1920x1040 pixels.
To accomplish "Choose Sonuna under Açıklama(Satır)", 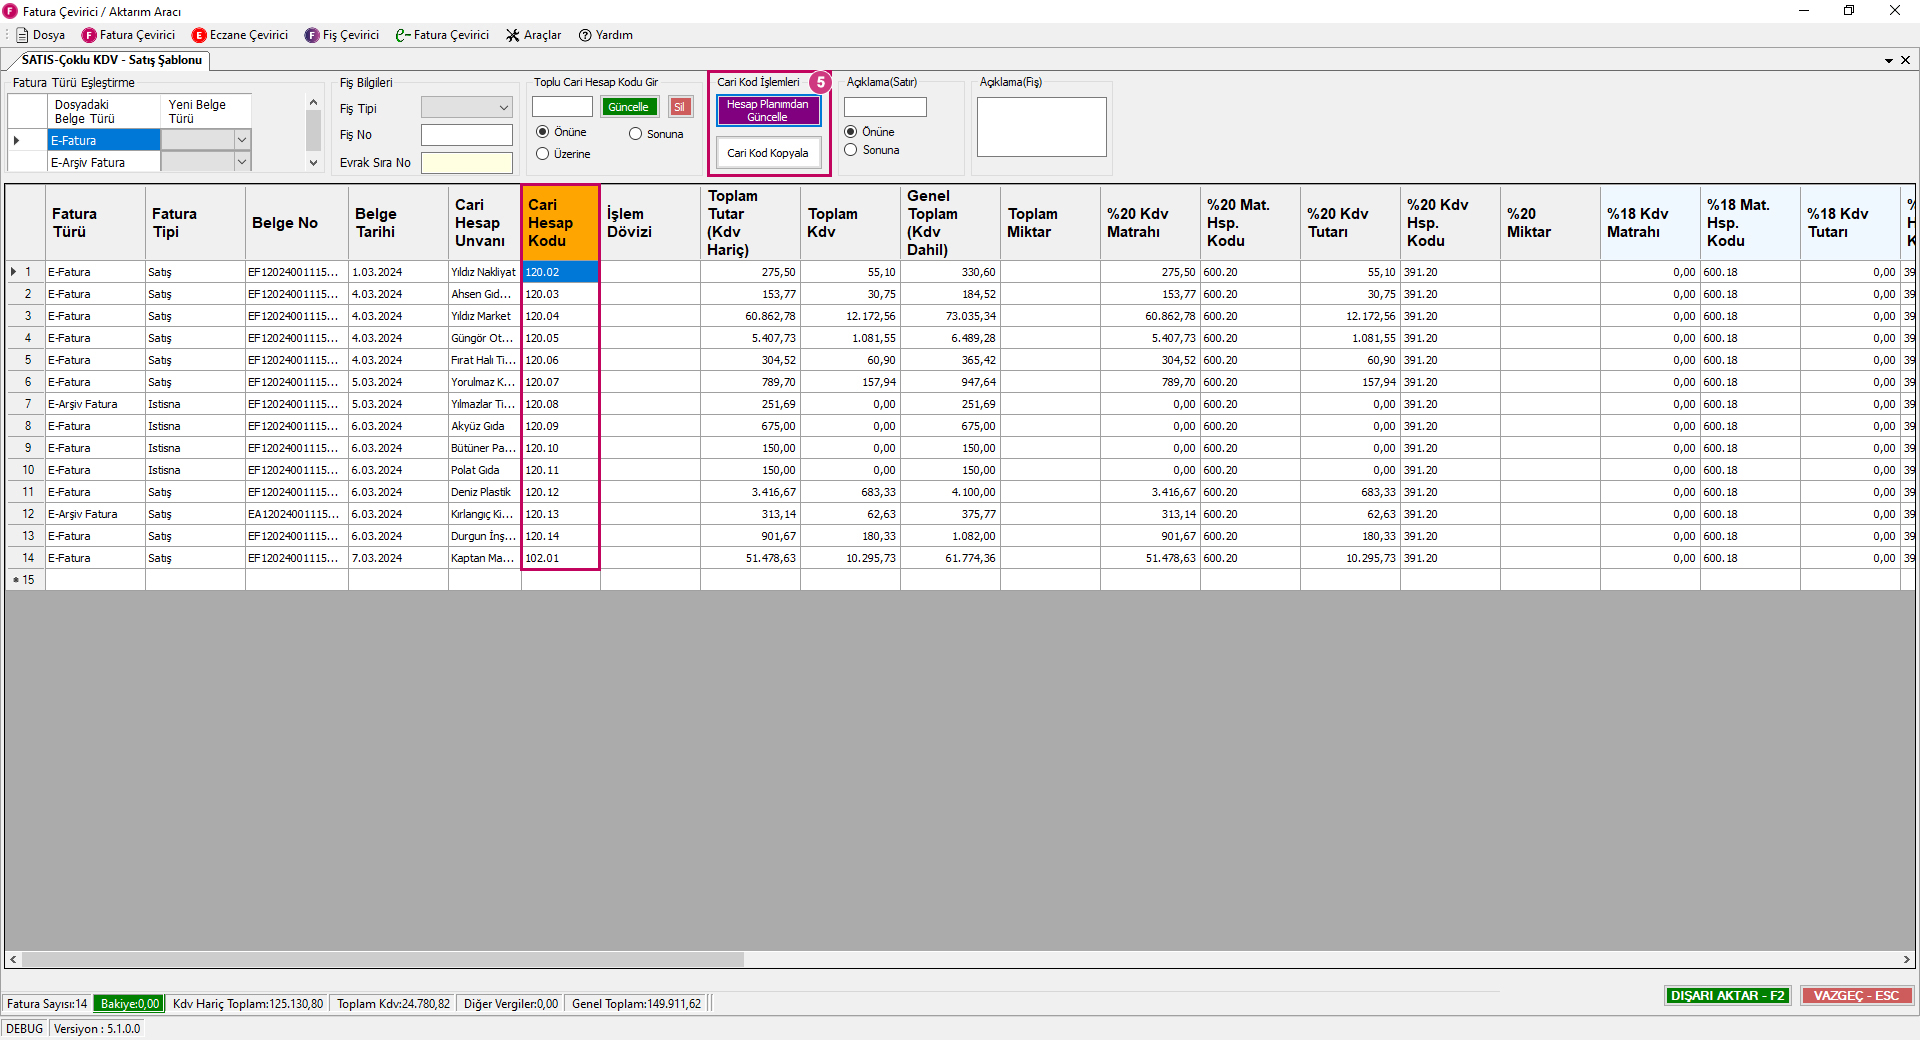I will 851,150.
